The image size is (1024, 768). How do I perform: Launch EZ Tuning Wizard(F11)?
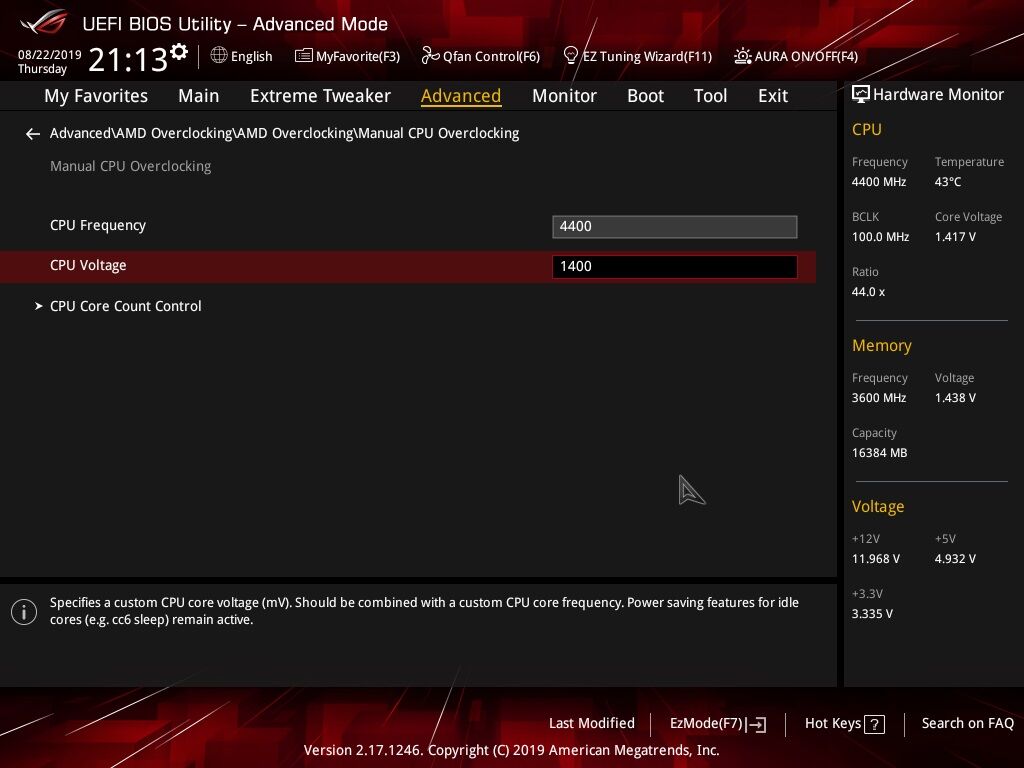click(x=647, y=57)
